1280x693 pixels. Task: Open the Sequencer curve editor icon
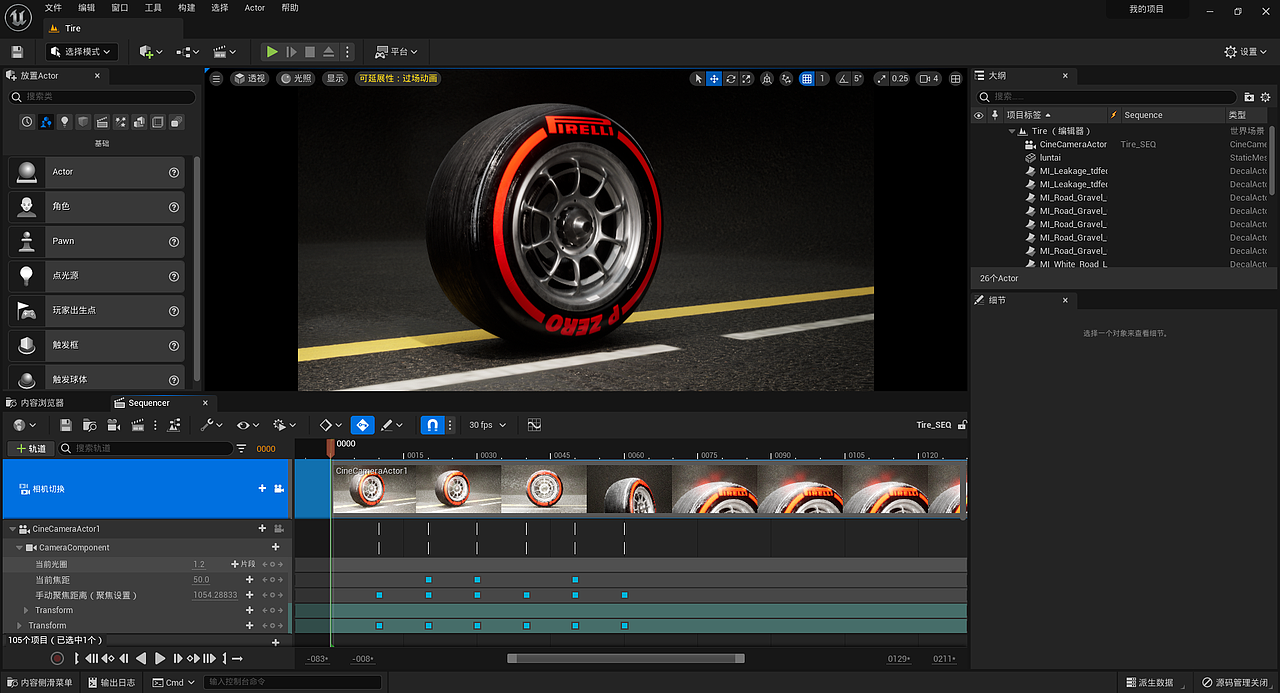point(534,425)
